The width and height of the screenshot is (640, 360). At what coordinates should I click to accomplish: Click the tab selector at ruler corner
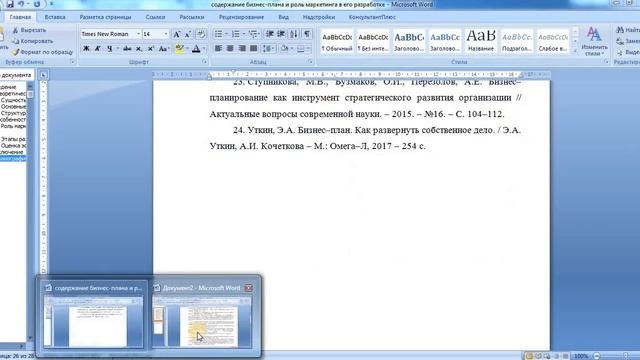pyautogui.click(x=44, y=75)
